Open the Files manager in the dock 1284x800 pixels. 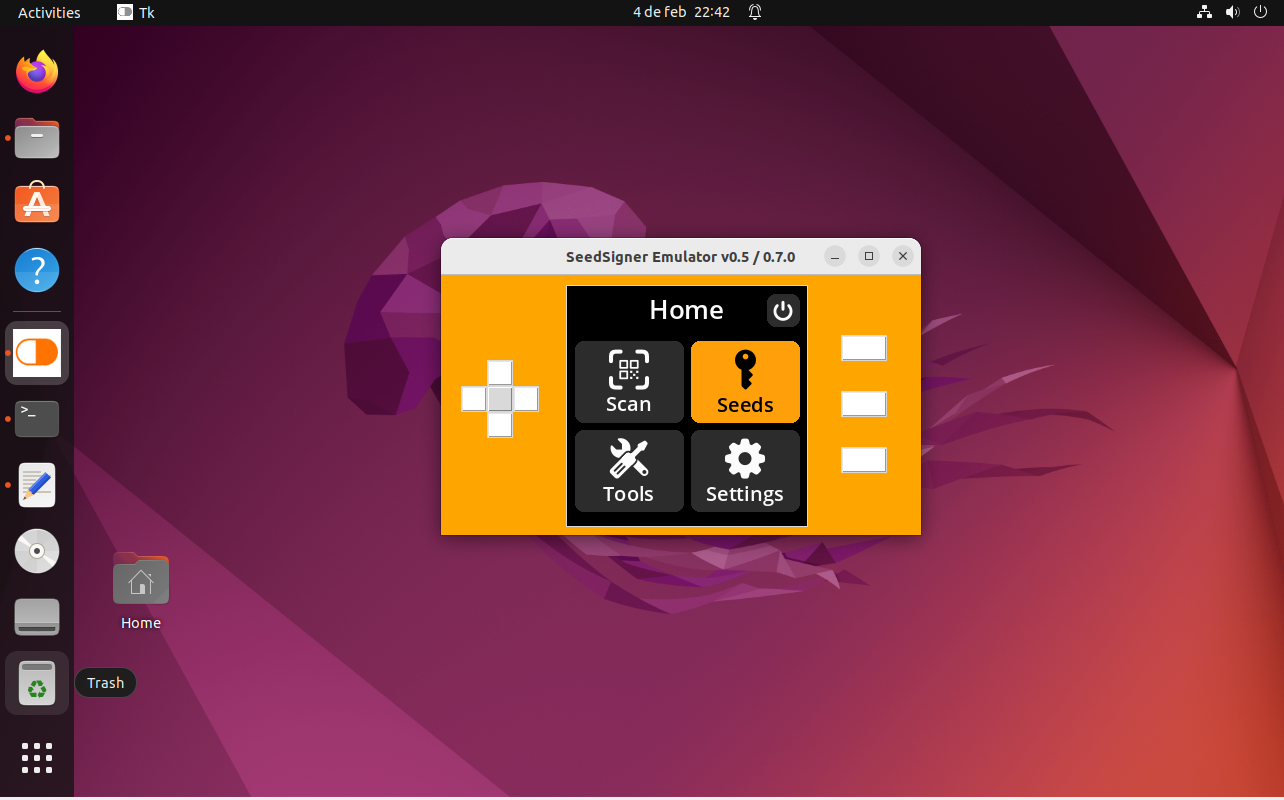coord(37,138)
